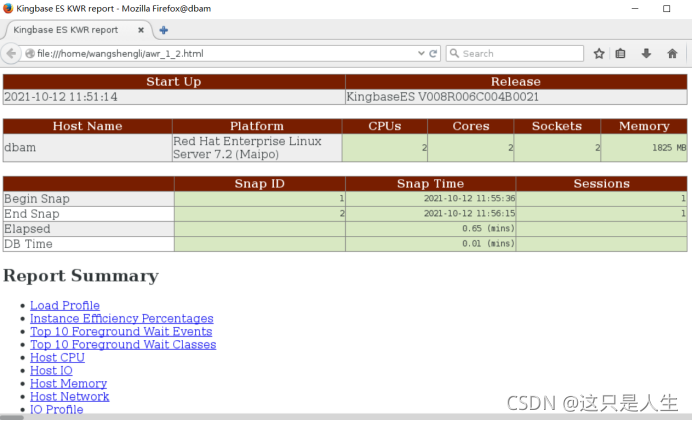
Task: Open the Host Network link
Action: (70, 396)
